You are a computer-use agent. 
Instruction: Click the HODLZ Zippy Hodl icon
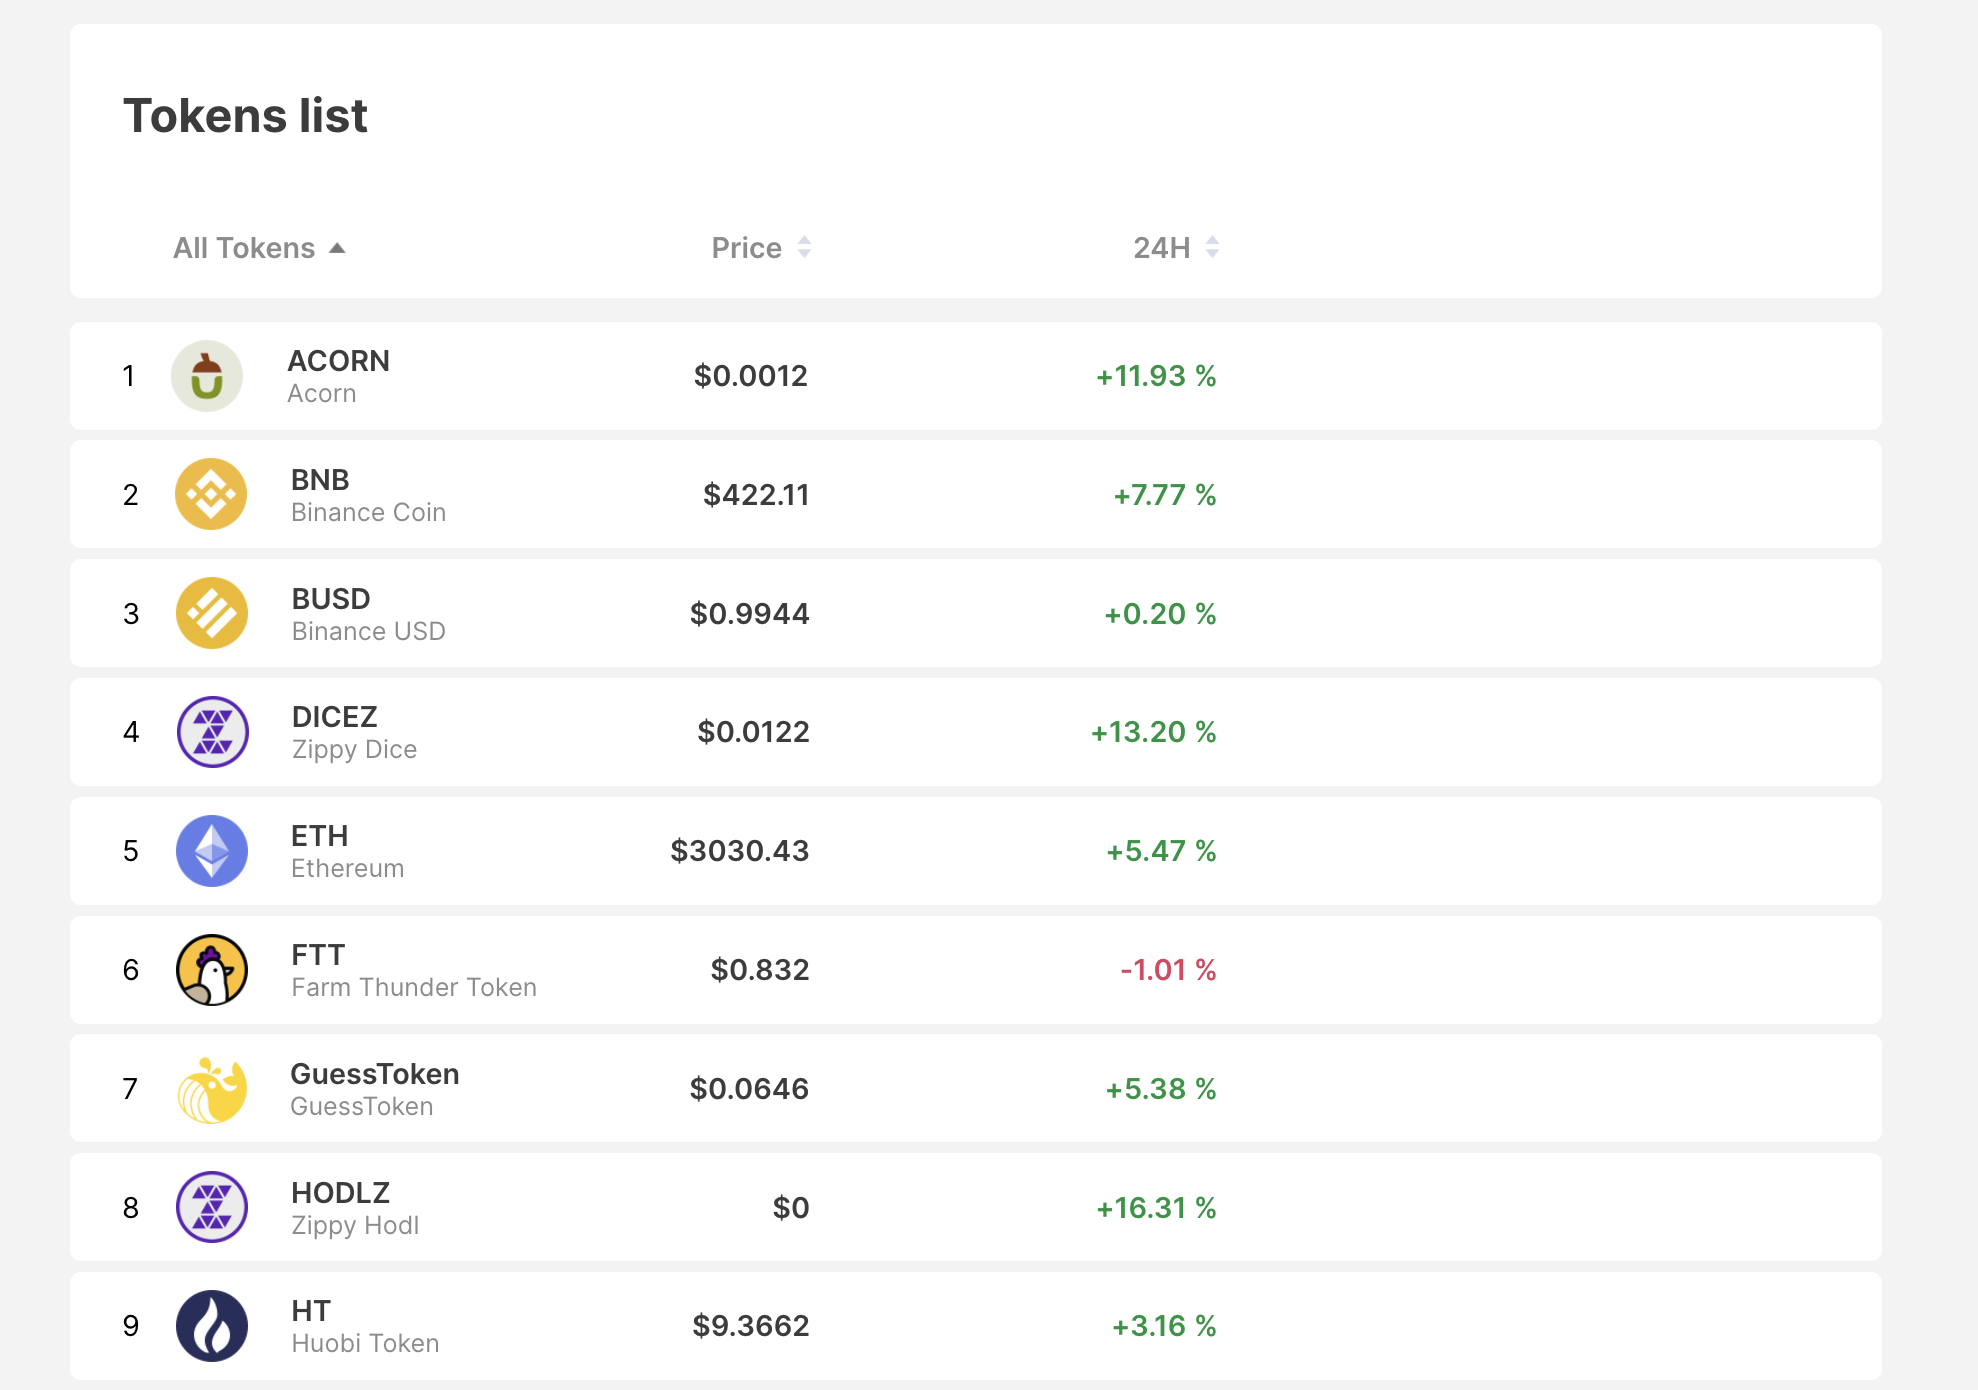point(211,1207)
